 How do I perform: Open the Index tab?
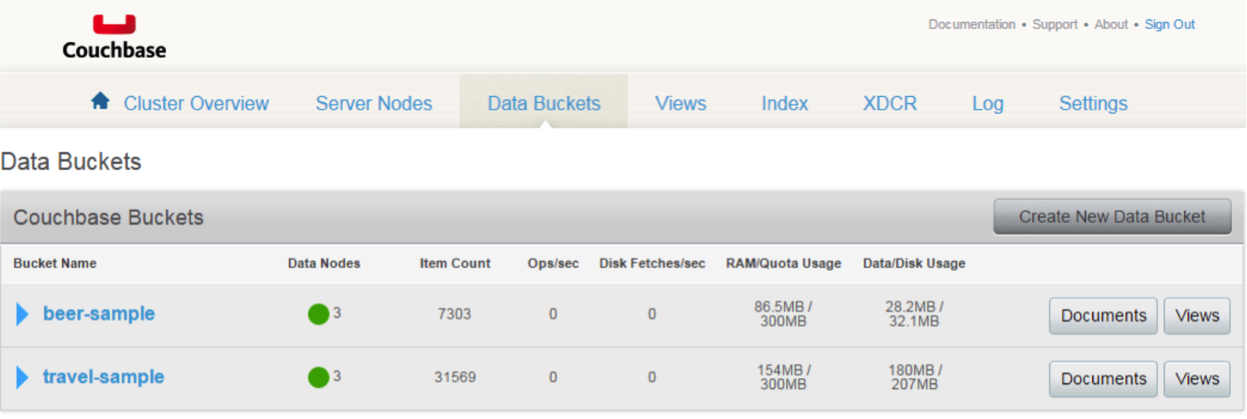(785, 103)
